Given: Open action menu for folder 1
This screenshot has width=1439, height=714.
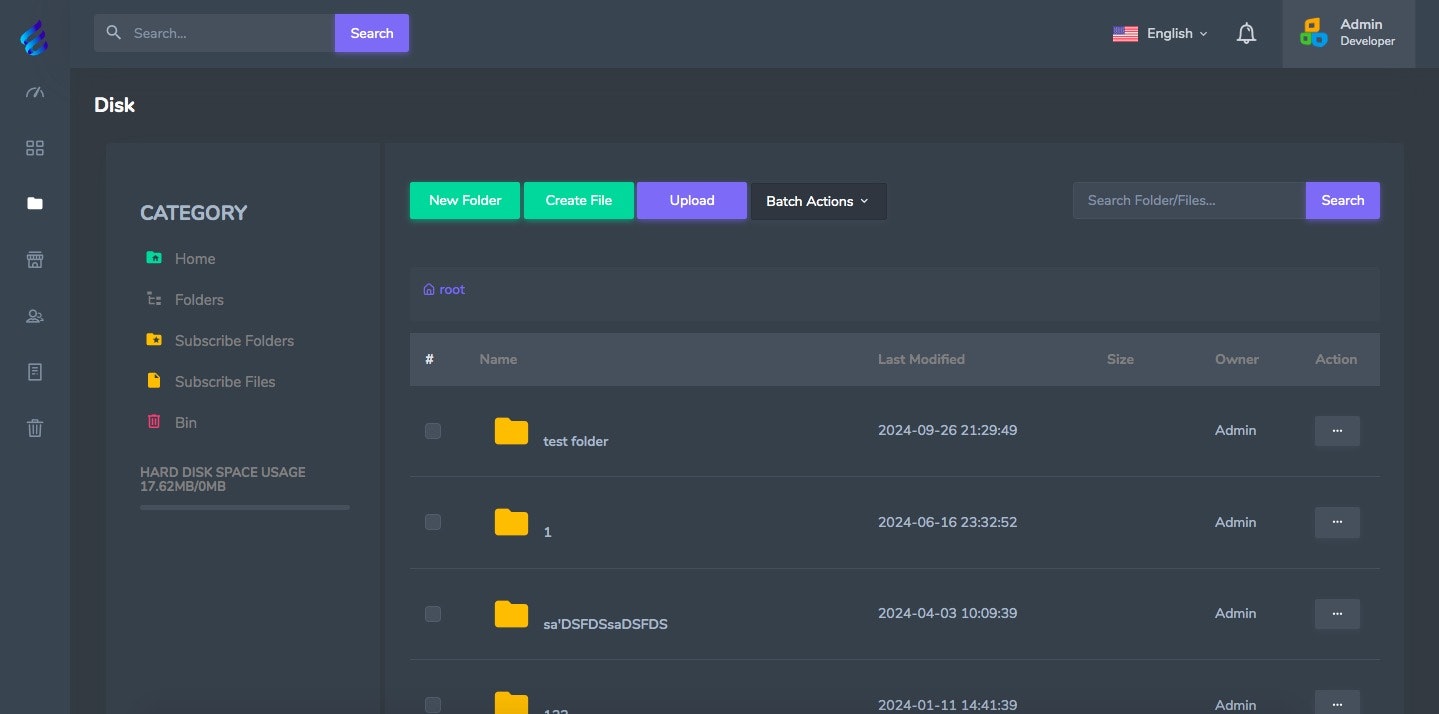Looking at the screenshot, I should [x=1337, y=522].
